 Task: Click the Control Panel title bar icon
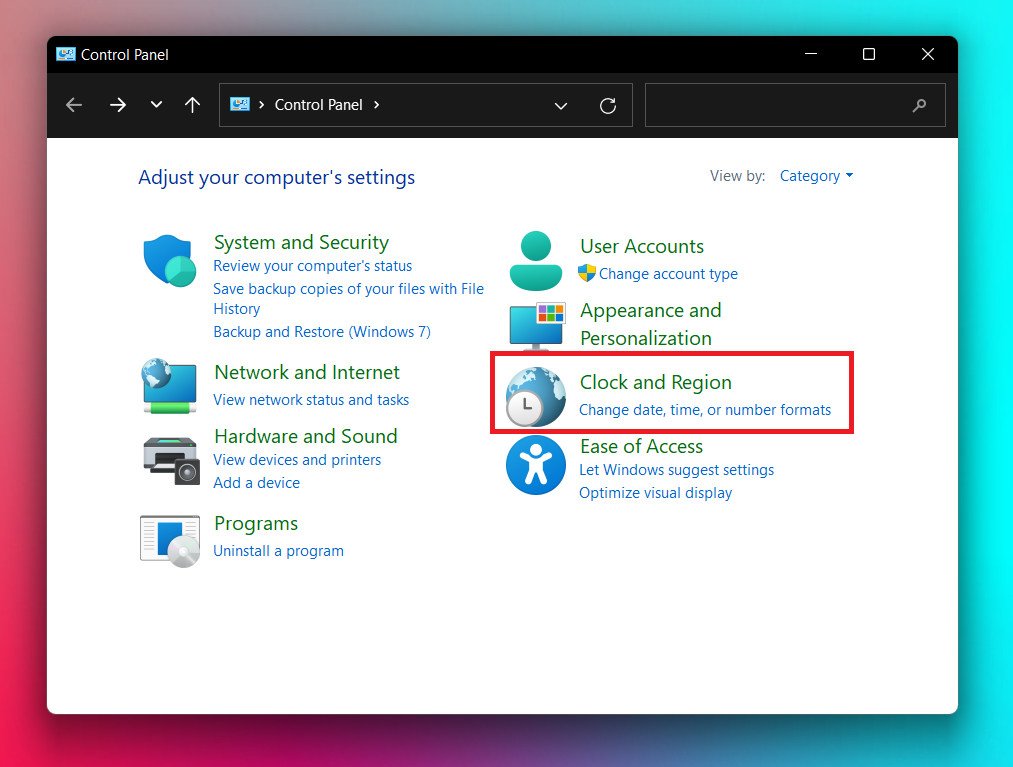pyautogui.click(x=65, y=54)
